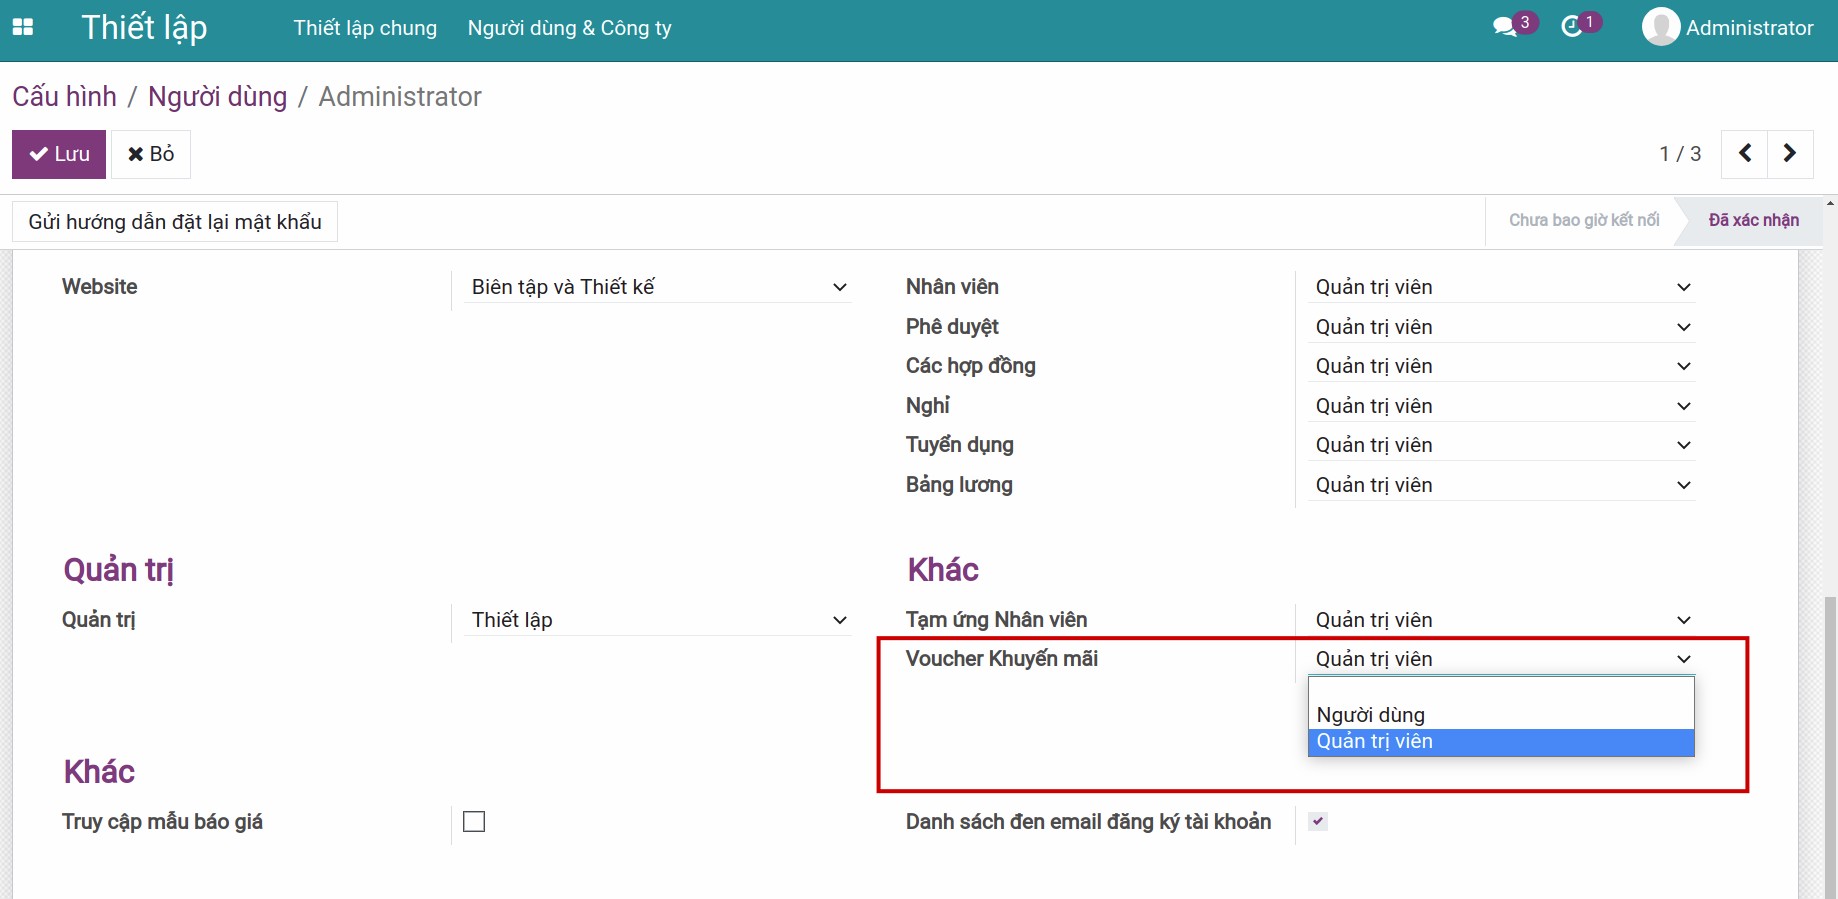Choose Người dùng option in the list
1838x899 pixels.
[x=1501, y=715]
